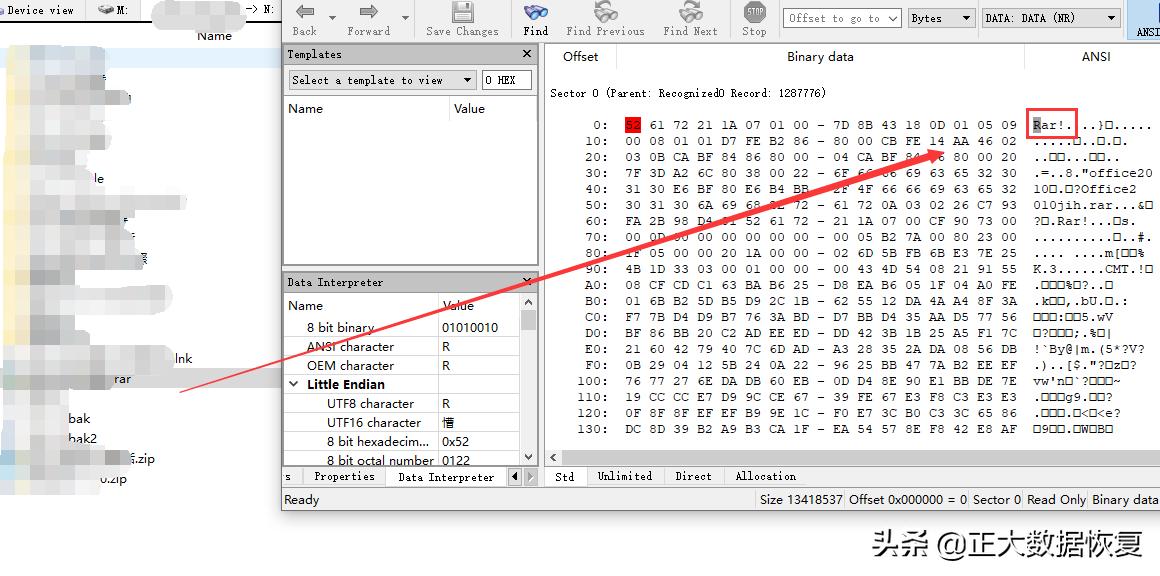Click the Name header in Templates panel
This screenshot has height=576, width=1160.
click(x=306, y=109)
